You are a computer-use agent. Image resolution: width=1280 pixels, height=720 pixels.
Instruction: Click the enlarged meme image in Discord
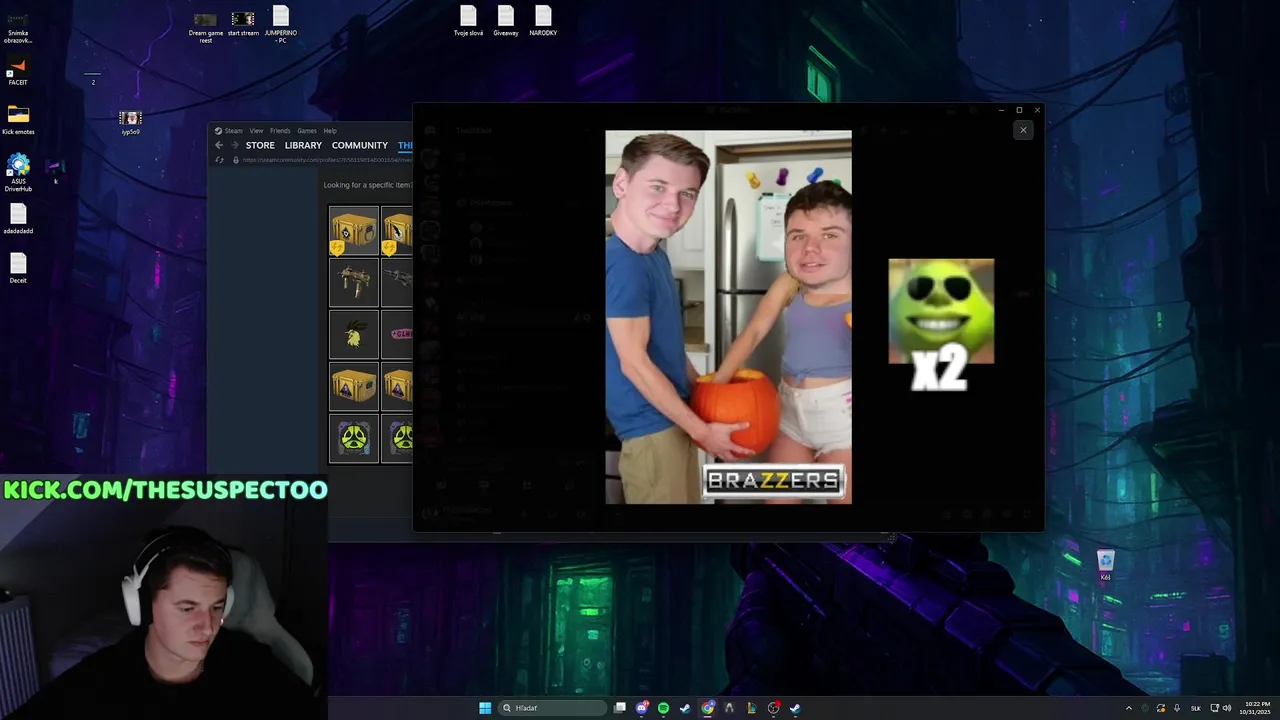(728, 317)
